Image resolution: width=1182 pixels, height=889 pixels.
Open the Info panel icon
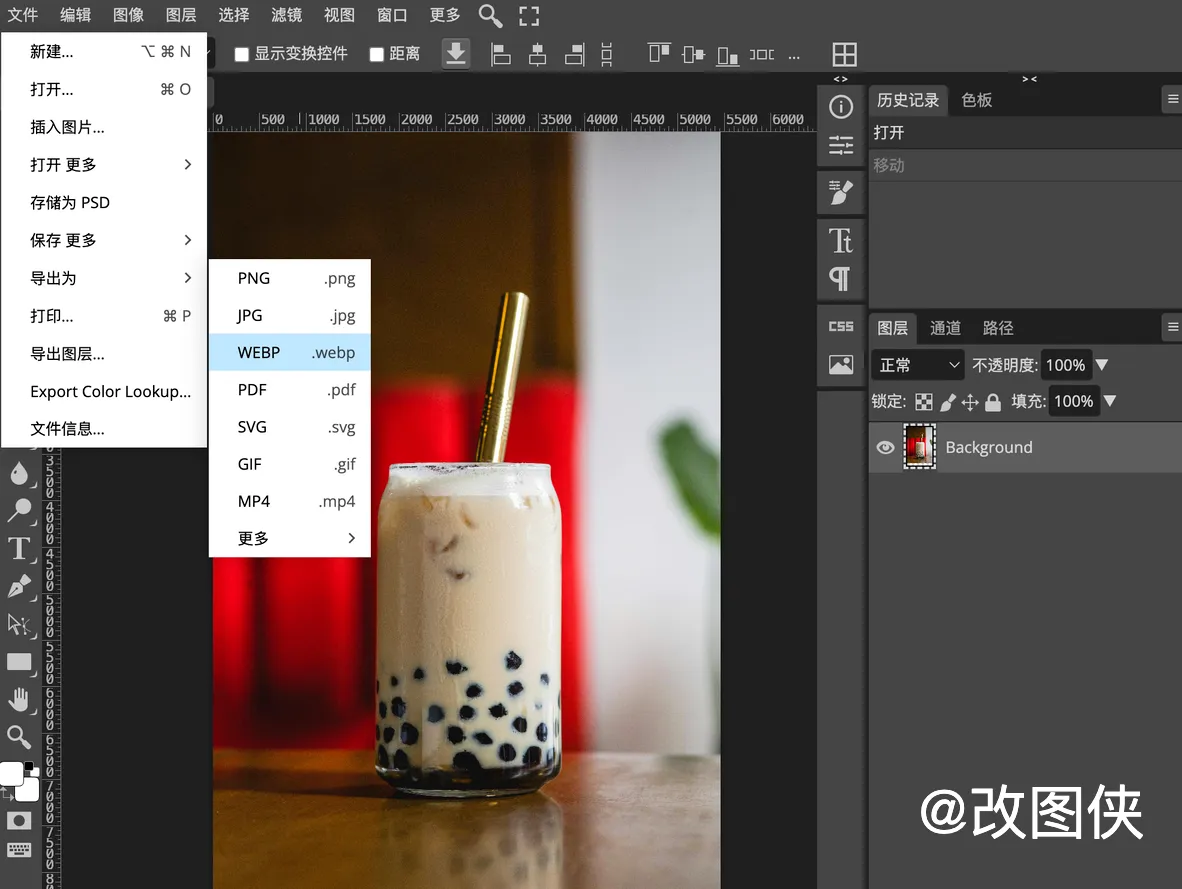pos(841,107)
